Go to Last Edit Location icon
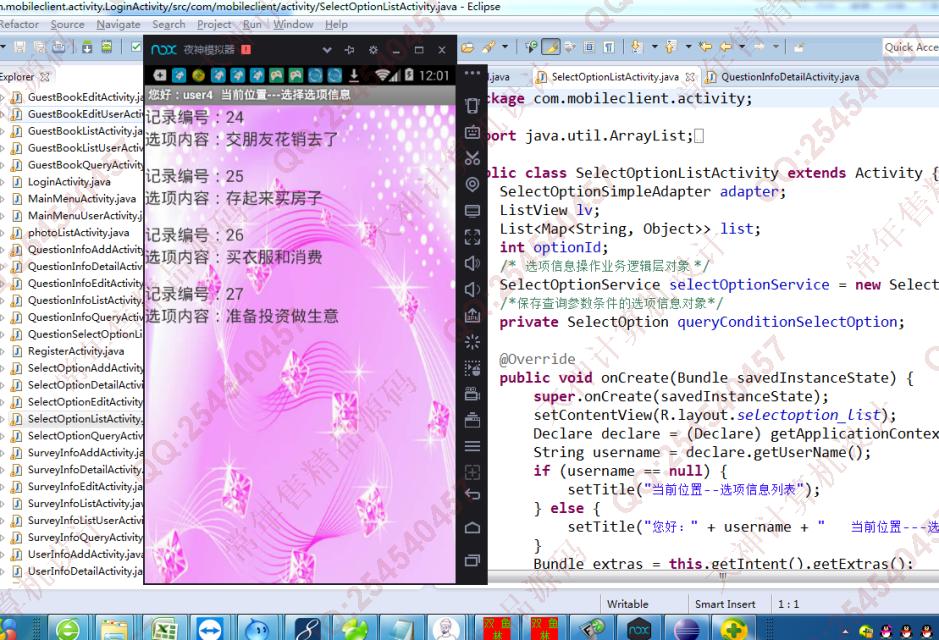This screenshot has width=939, height=640. [x=705, y=47]
